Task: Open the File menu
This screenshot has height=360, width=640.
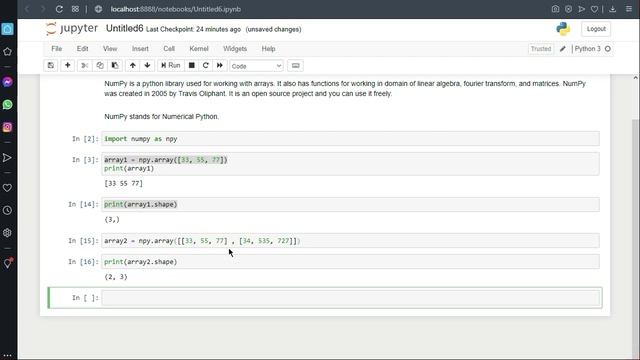Action: click(57, 49)
